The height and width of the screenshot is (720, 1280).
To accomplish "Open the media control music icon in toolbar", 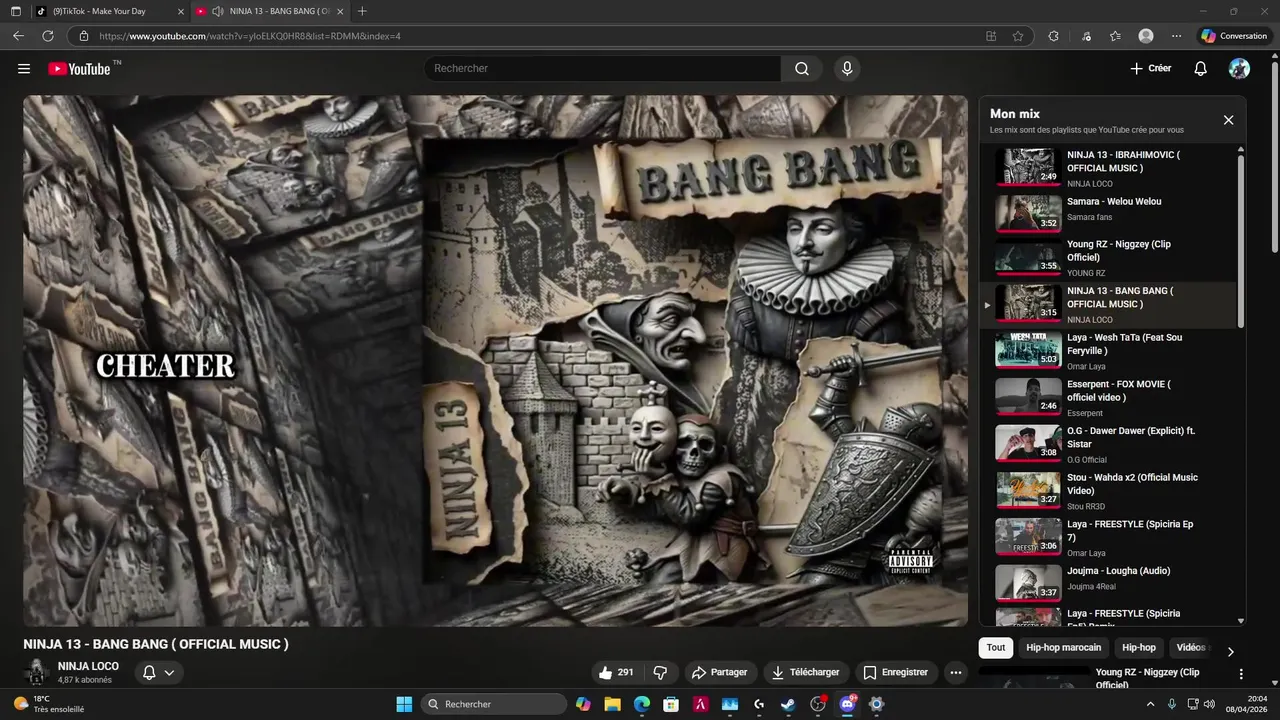I will 1086,36.
